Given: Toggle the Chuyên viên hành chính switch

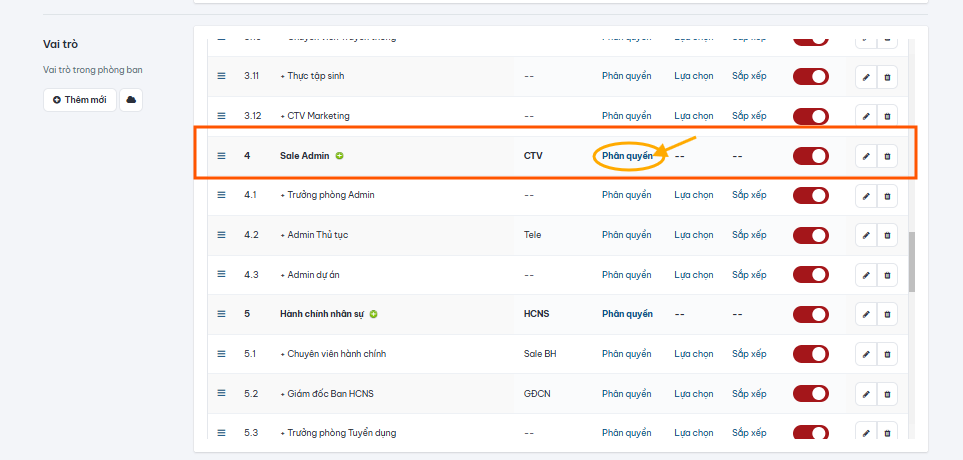Looking at the screenshot, I should coord(811,354).
